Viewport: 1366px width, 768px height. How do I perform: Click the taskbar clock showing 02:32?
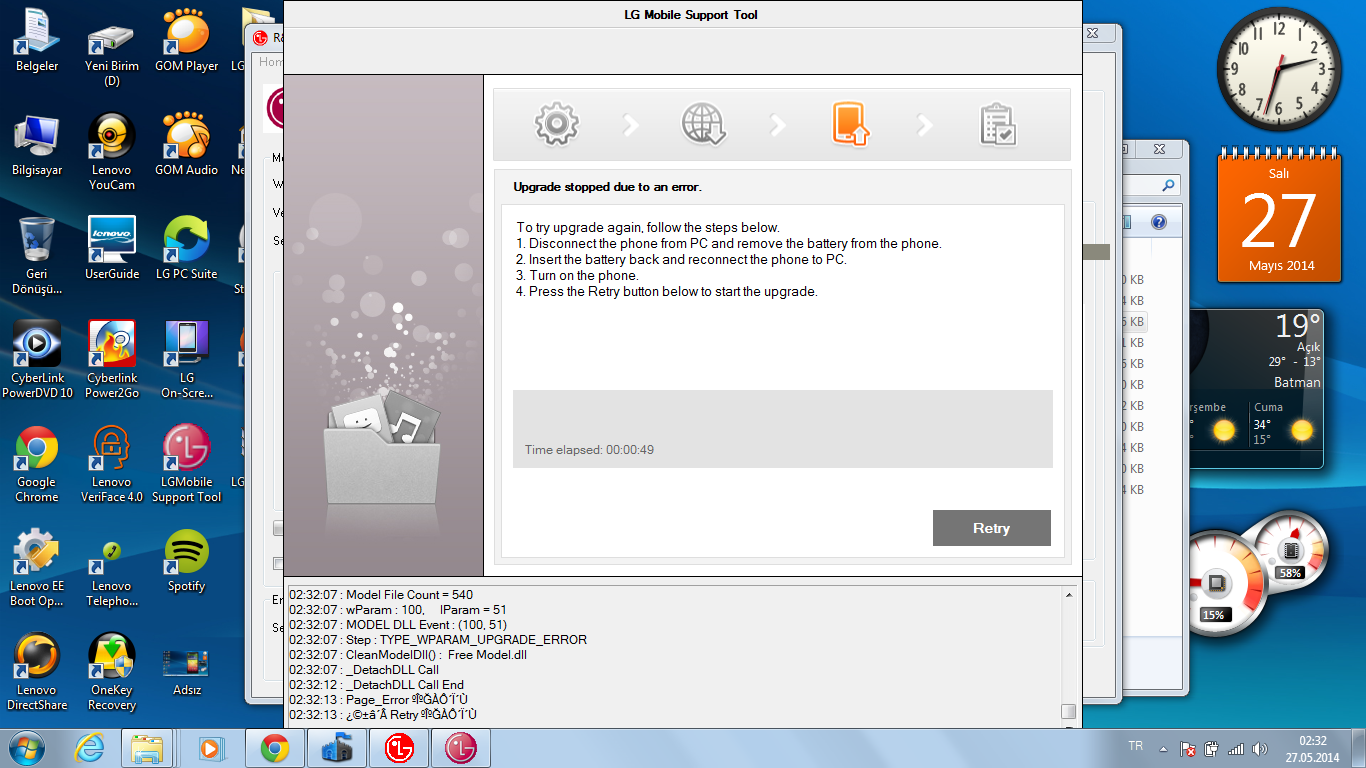pos(1312,748)
